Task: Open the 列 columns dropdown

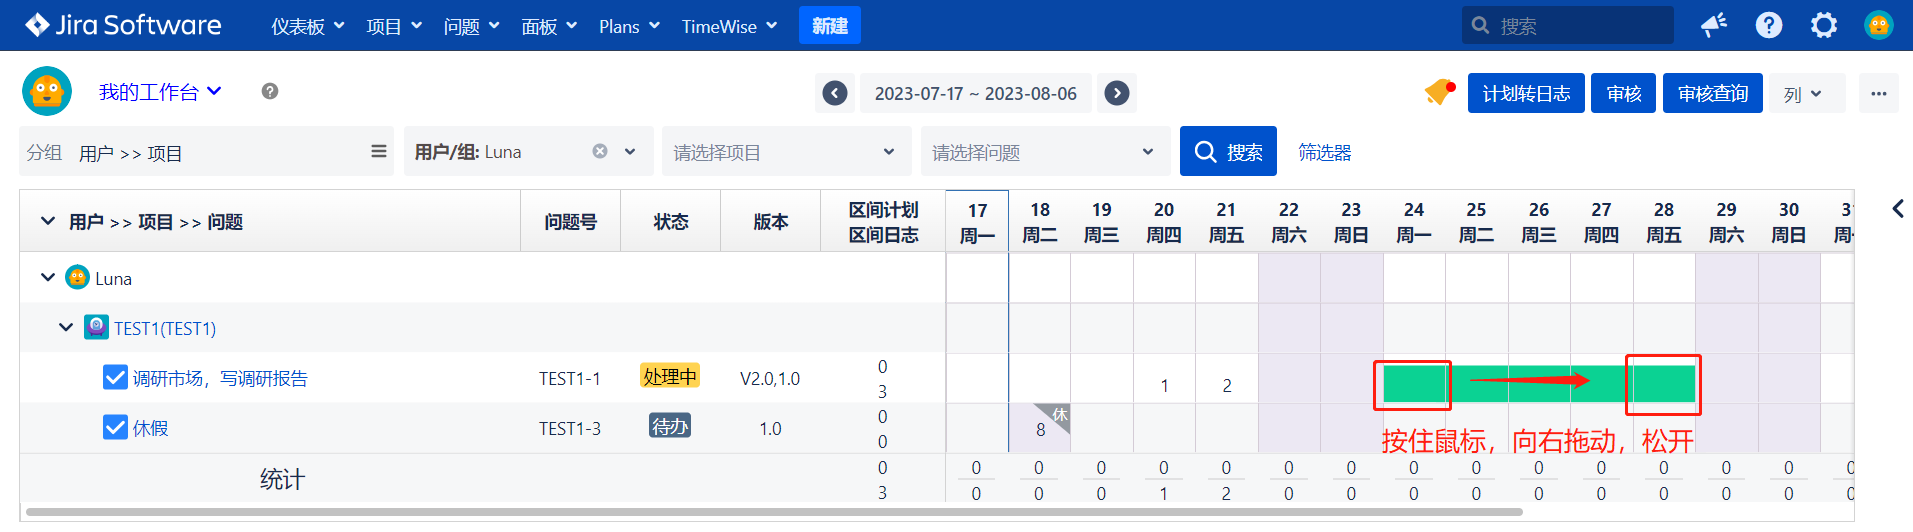Action: (1805, 94)
